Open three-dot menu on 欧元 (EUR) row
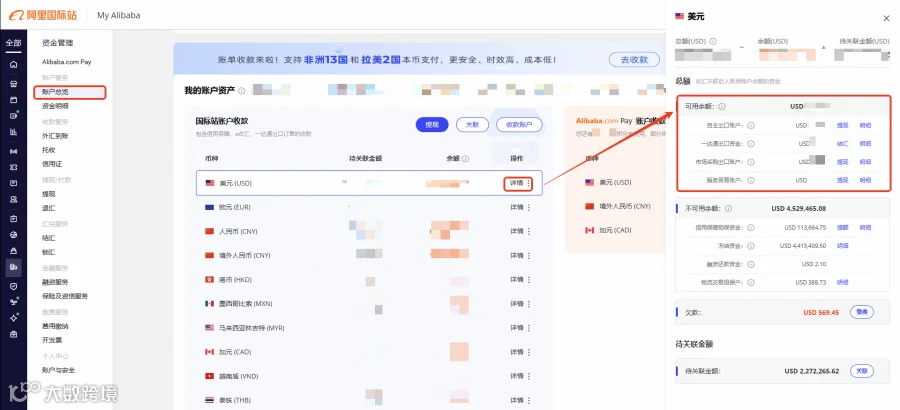 point(529,207)
